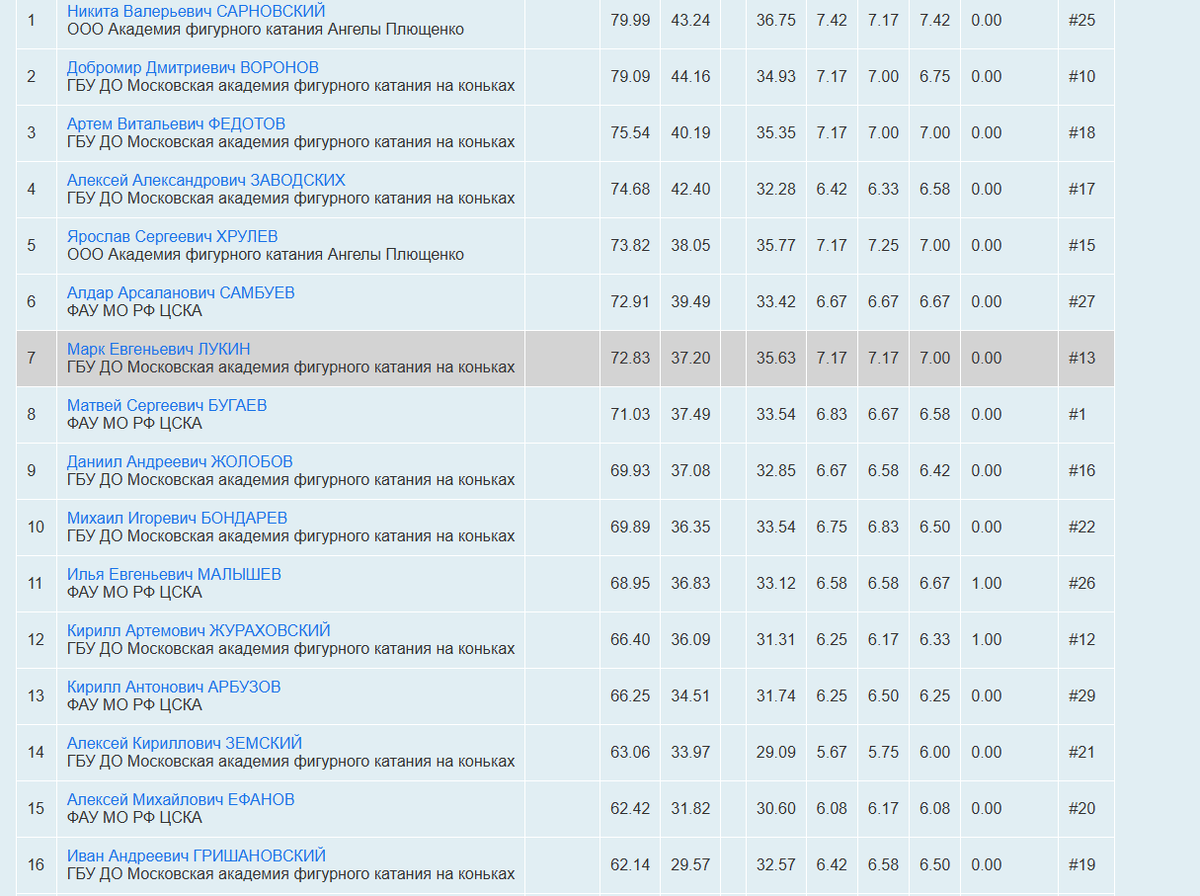This screenshot has height=896, width=1200.
Task: Select component score 36.75
Action: [x=776, y=20]
